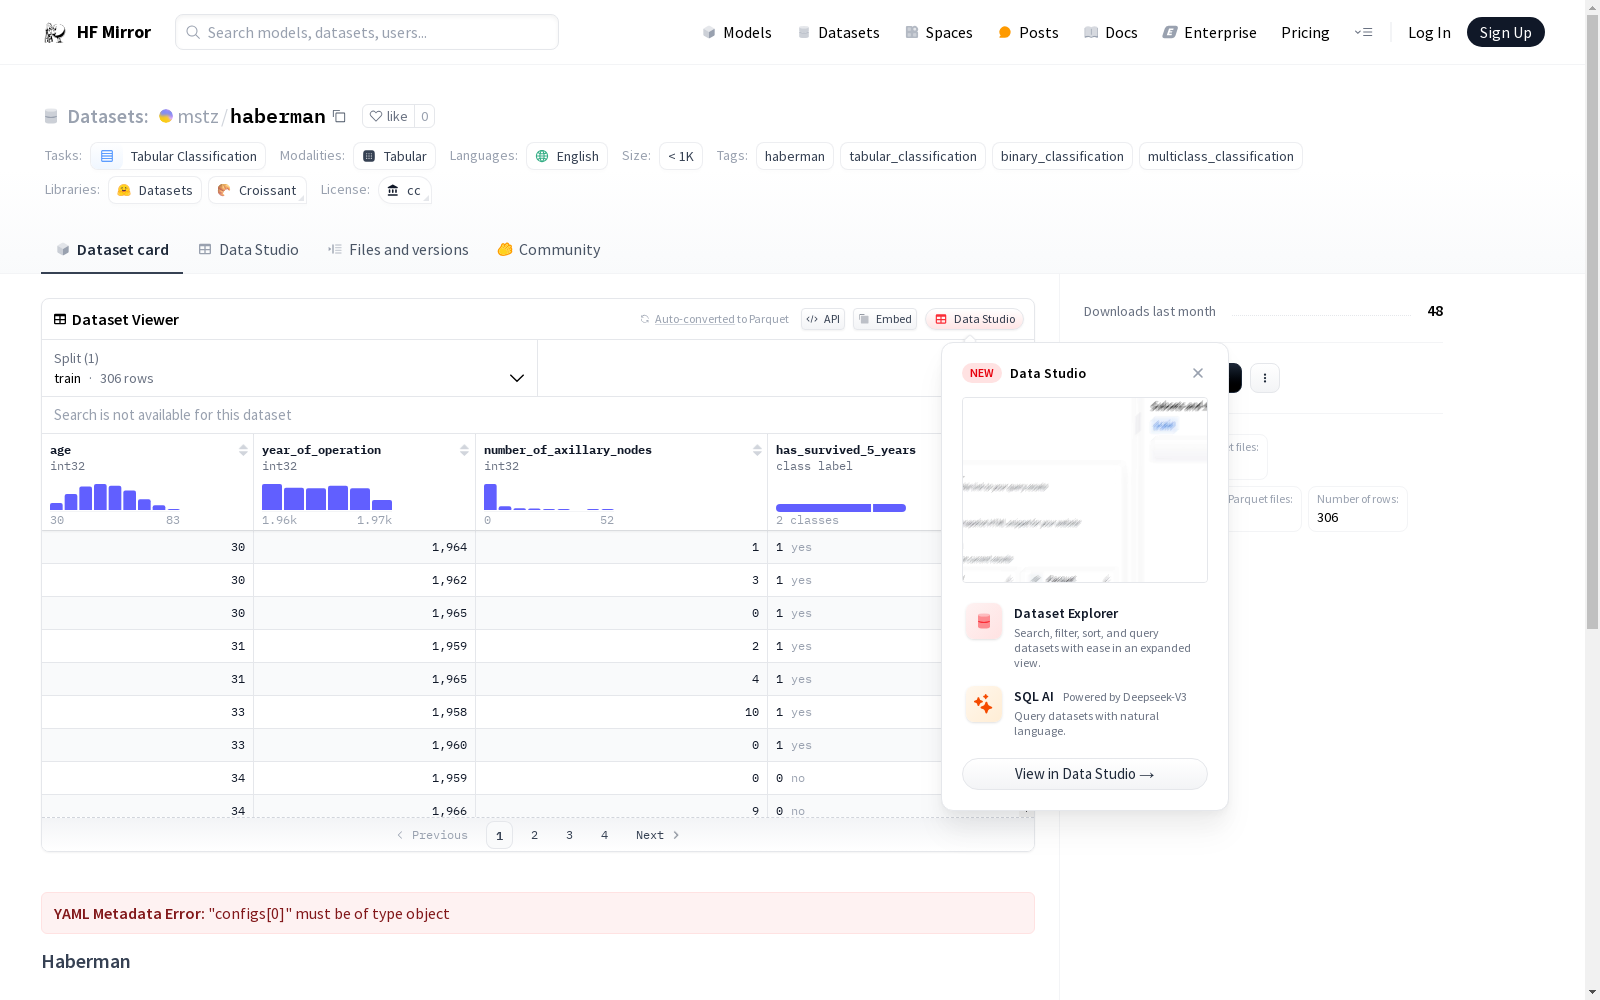Click the HF Mirror logo icon
Screen dimensions: 1600x1000
click(x=55, y=33)
